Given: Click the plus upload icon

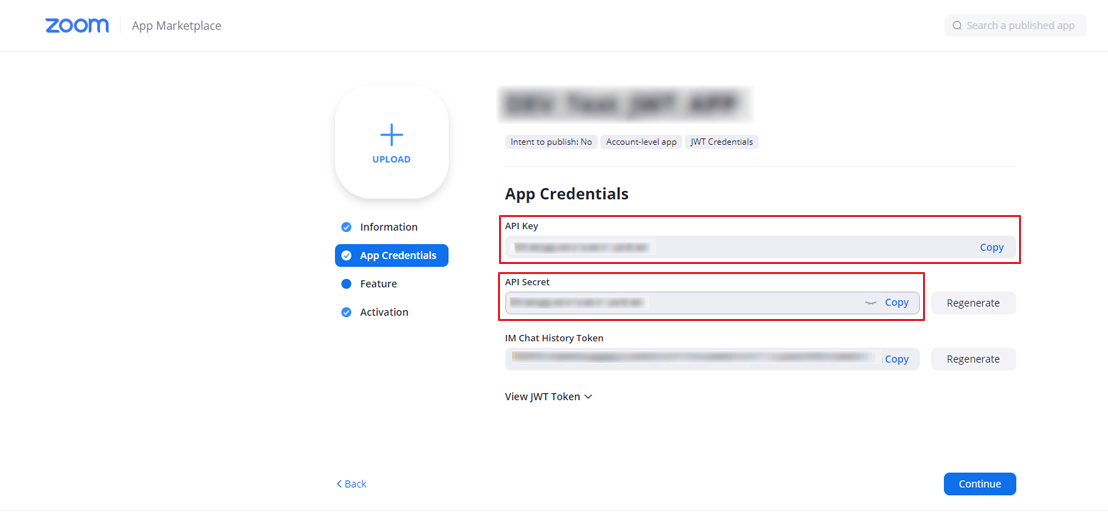Looking at the screenshot, I should click(x=391, y=134).
